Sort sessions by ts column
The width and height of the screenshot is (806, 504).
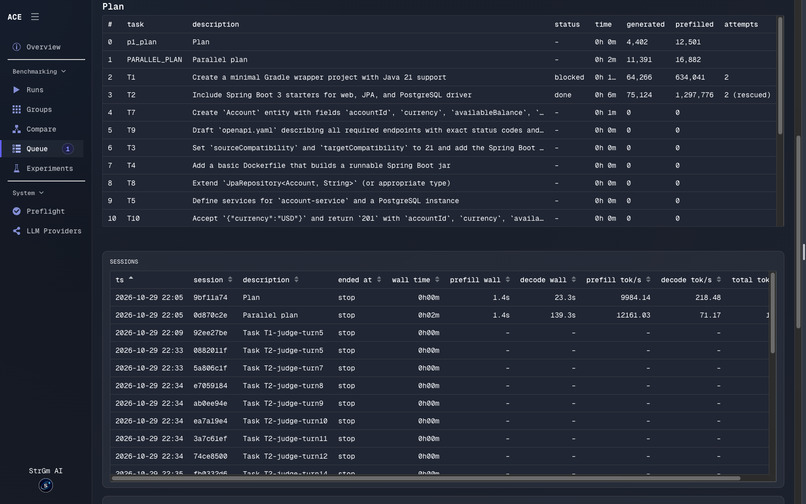(x=124, y=279)
